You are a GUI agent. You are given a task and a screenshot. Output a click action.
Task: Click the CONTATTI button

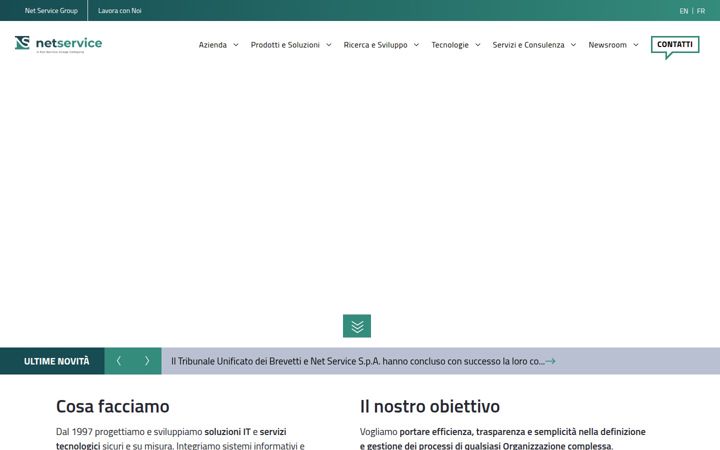[675, 45]
